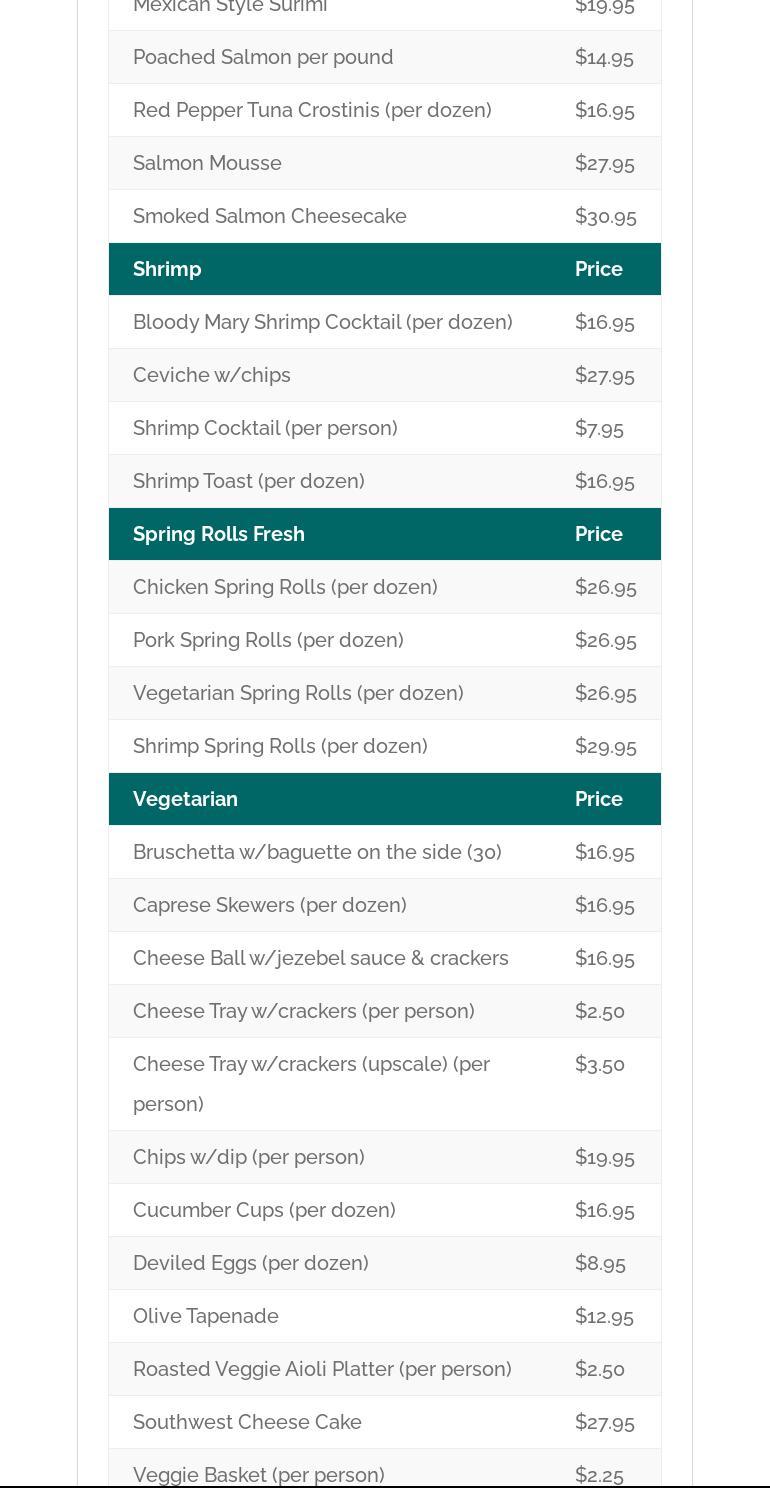
Task: Select Cheese Ball w/jezebel sauce row
Action: (x=320, y=958)
